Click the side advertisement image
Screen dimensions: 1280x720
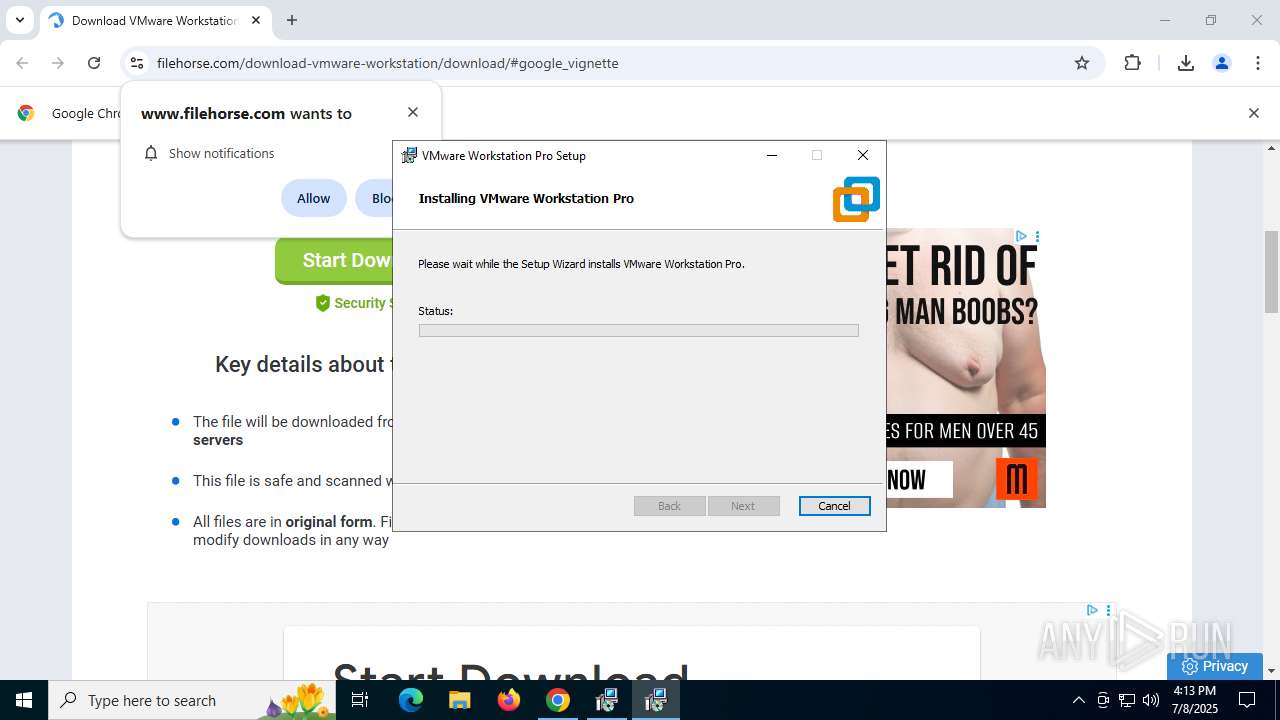tap(965, 368)
